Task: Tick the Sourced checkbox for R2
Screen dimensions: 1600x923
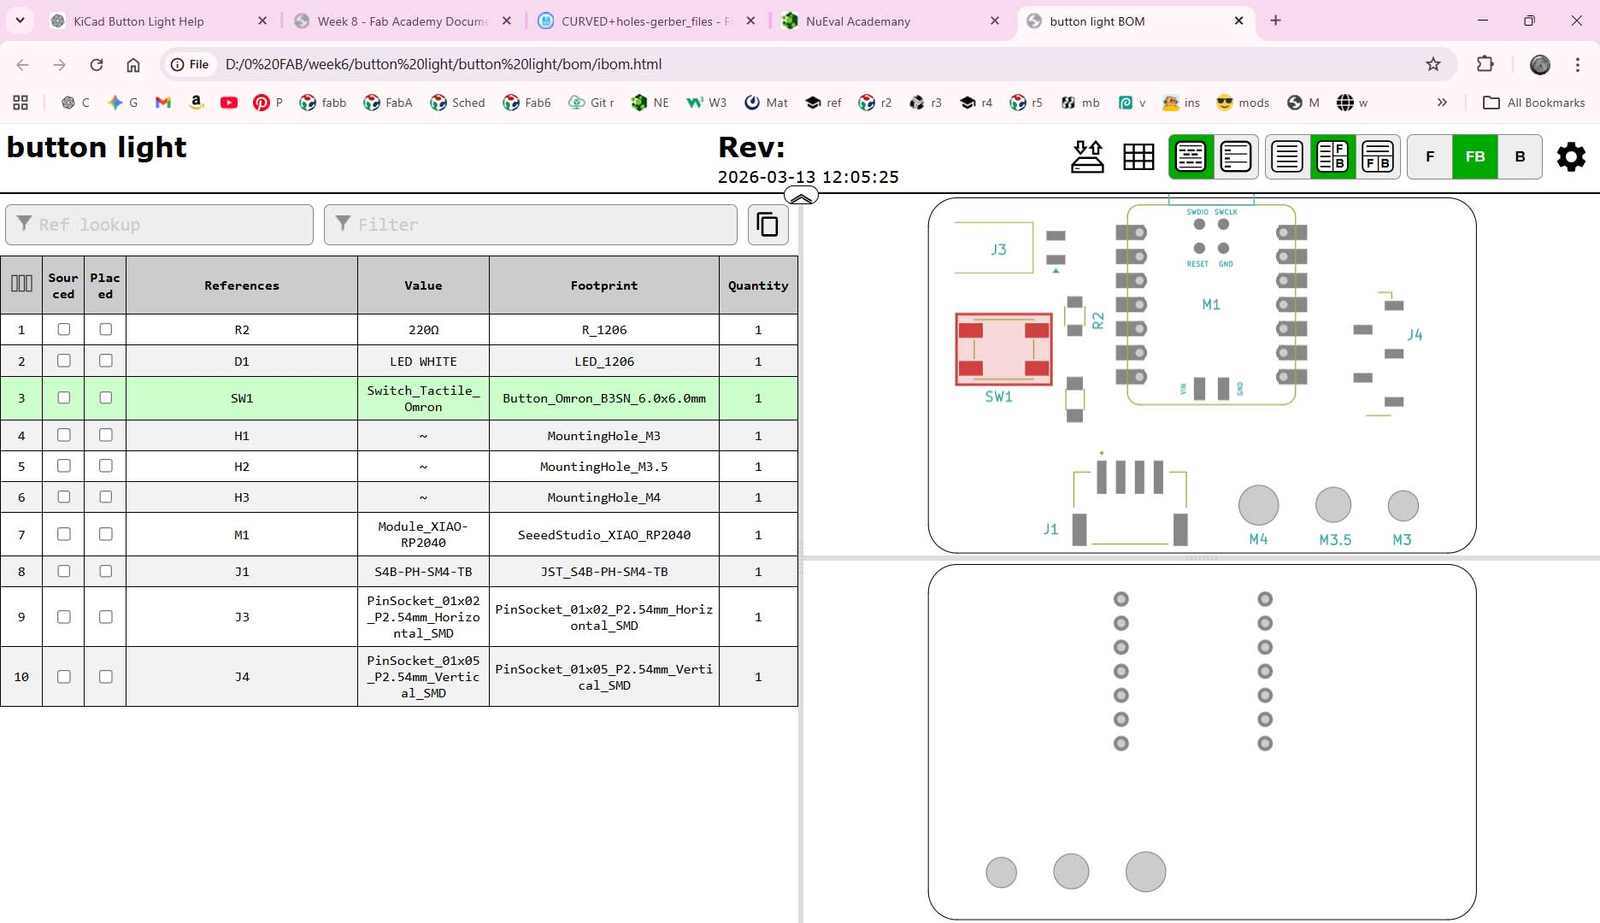Action: coord(64,329)
